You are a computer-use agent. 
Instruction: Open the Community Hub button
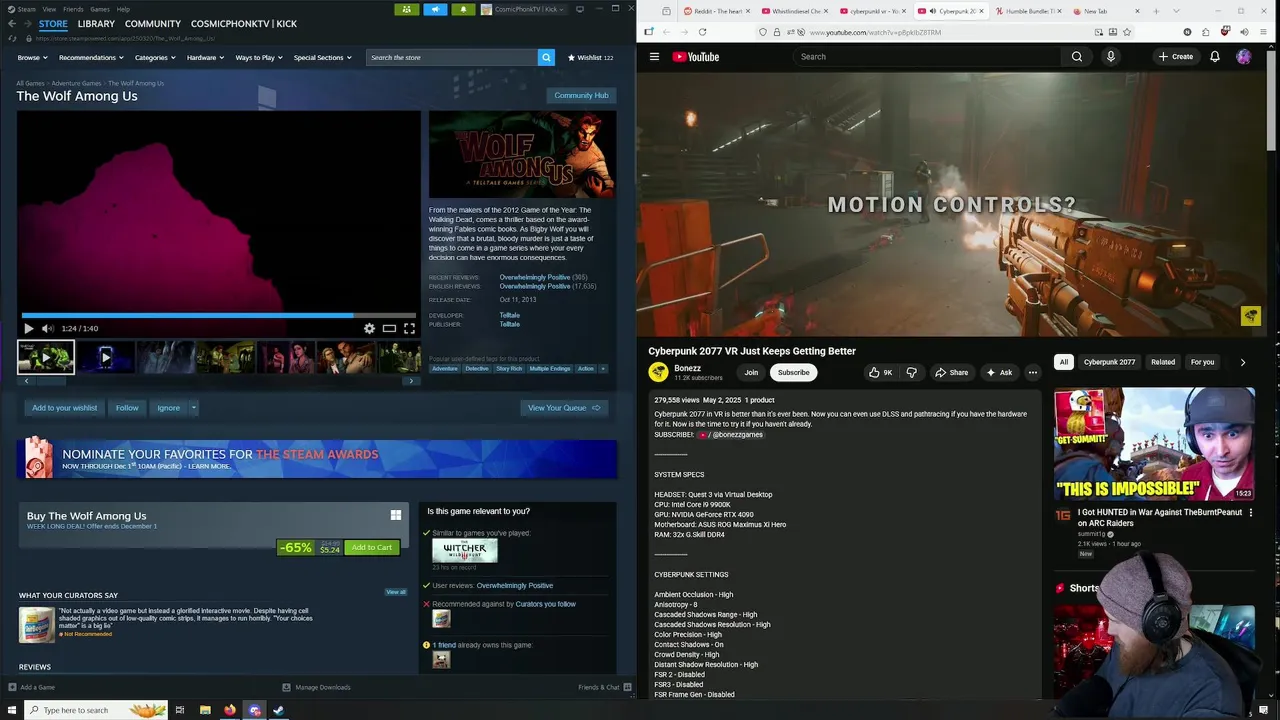pyautogui.click(x=581, y=95)
